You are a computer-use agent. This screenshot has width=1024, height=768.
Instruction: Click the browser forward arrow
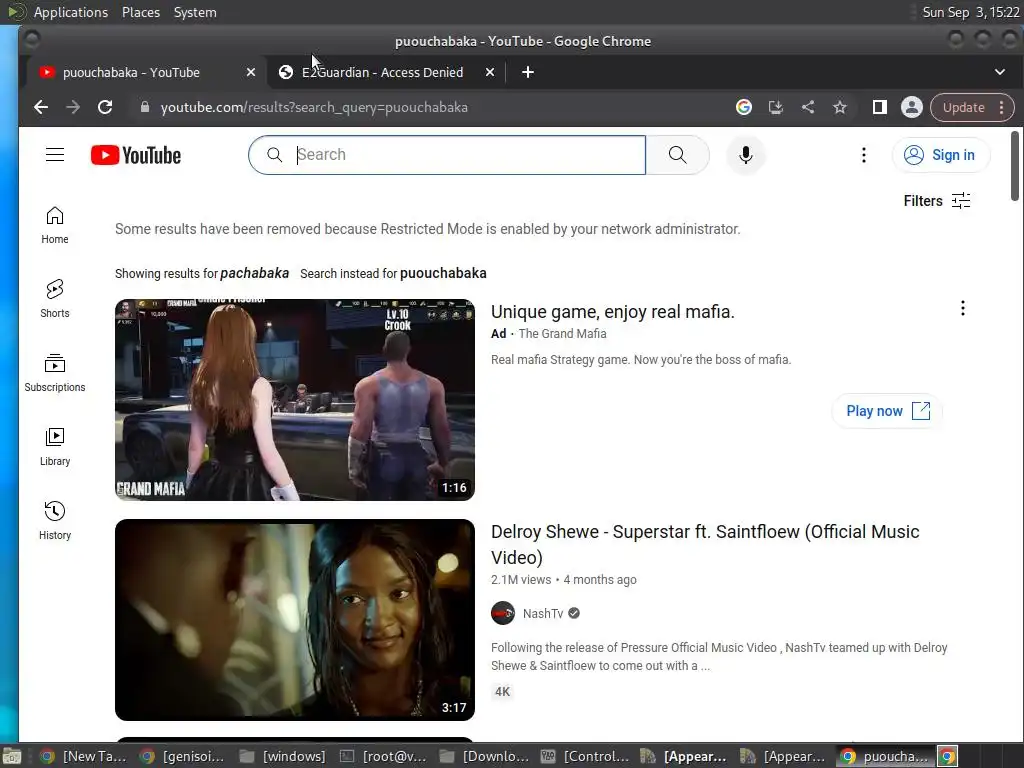click(72, 107)
